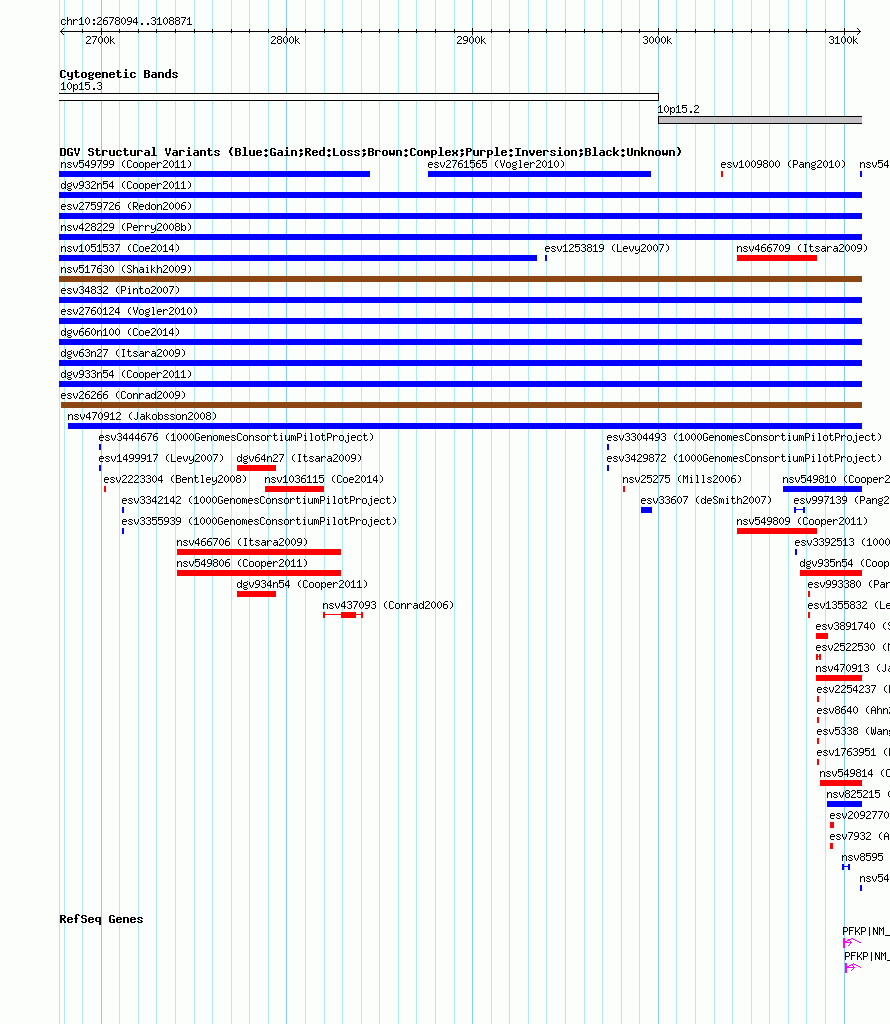Select nsv428229 (Perry2008b) variant
This screenshot has height=1024, width=890.
(126, 227)
